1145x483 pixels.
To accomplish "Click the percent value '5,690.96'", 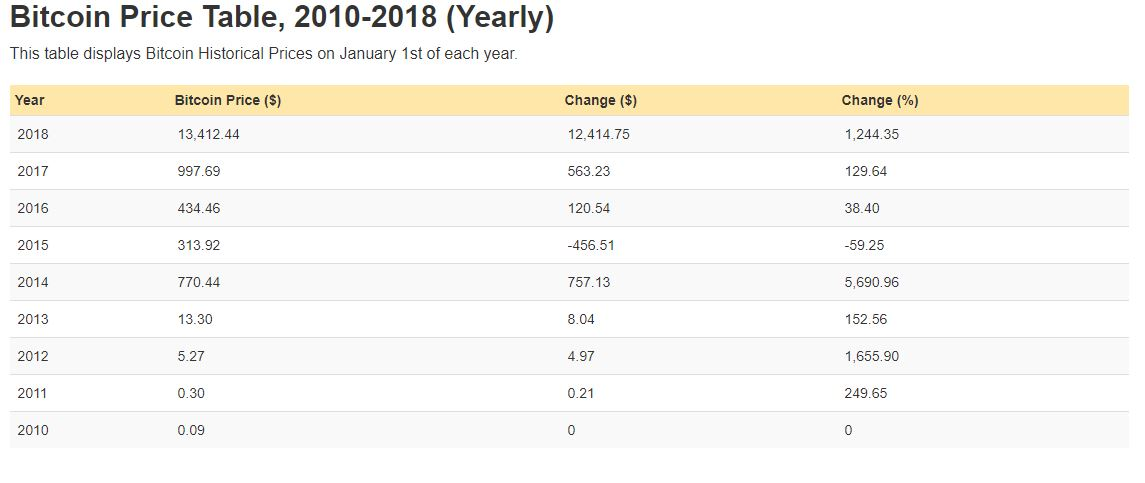I will click(872, 282).
